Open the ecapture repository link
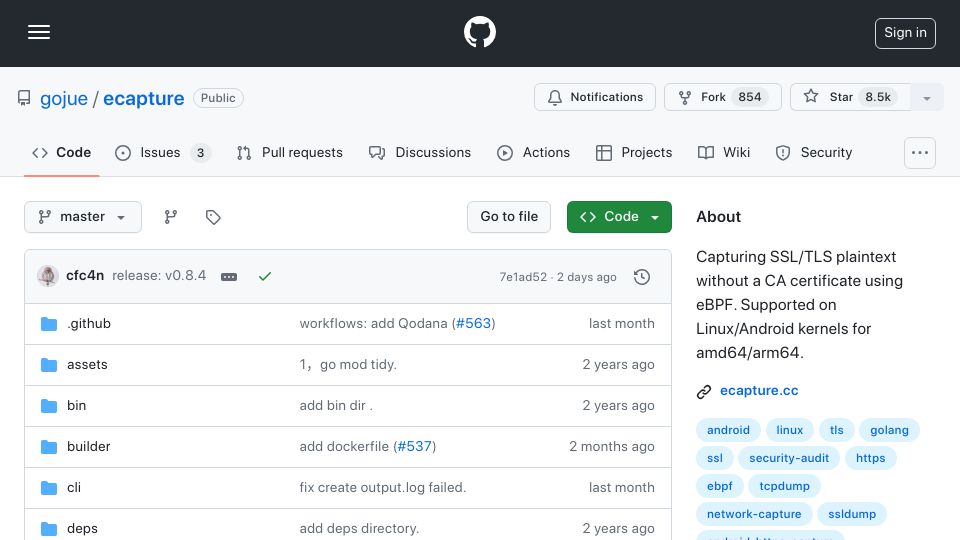The image size is (960, 540). pos(143,99)
